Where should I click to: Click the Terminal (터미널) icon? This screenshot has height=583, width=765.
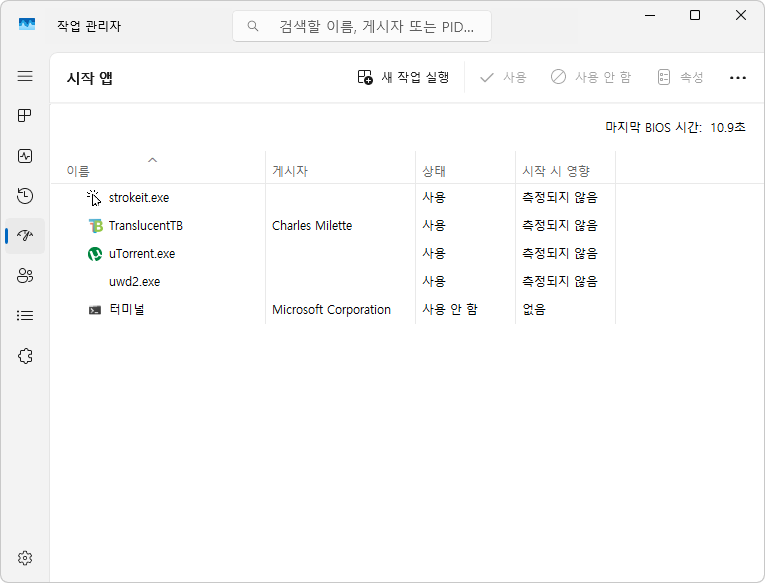tap(95, 310)
